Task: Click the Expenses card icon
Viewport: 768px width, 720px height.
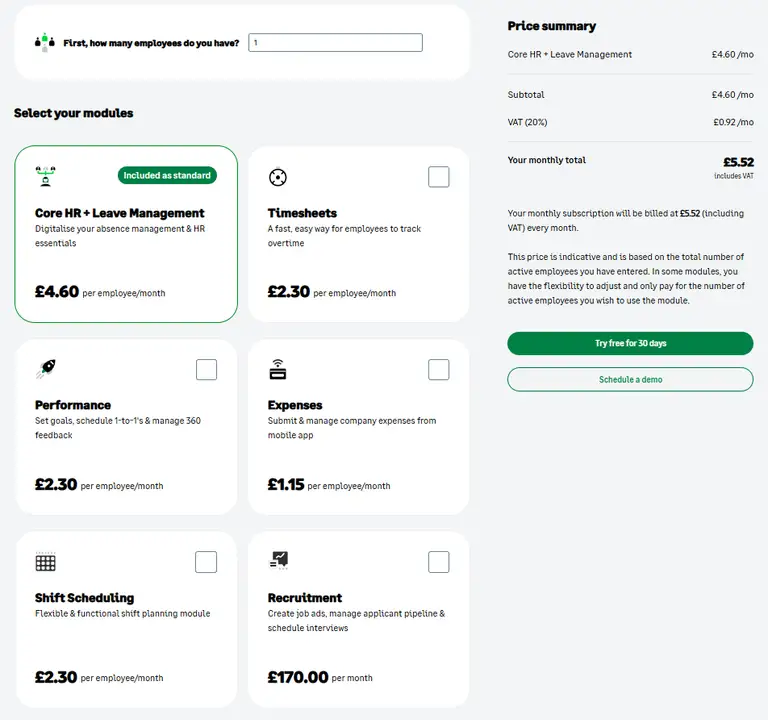Action: [x=278, y=370]
